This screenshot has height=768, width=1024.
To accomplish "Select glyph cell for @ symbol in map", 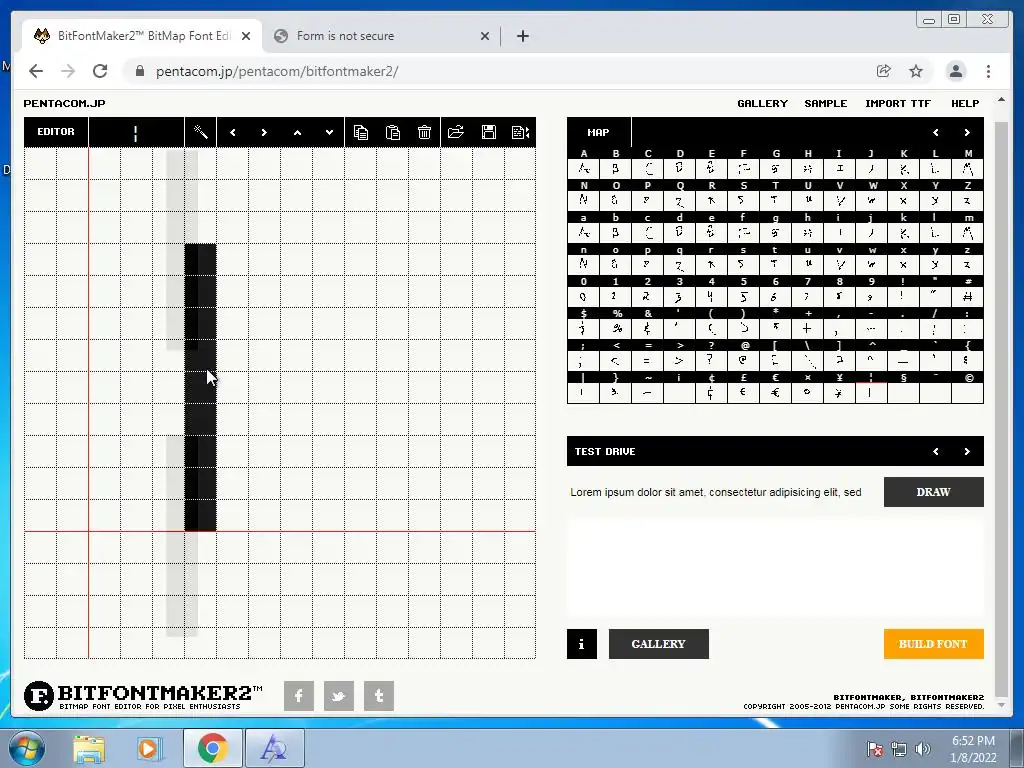I will point(744,361).
